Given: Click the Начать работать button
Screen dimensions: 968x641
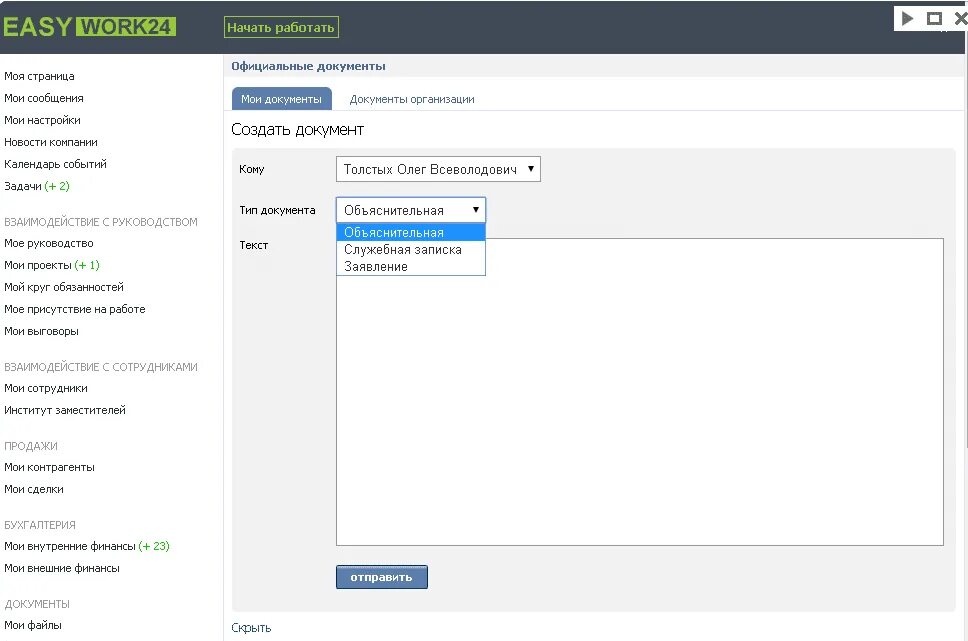Looking at the screenshot, I should point(281,27).
